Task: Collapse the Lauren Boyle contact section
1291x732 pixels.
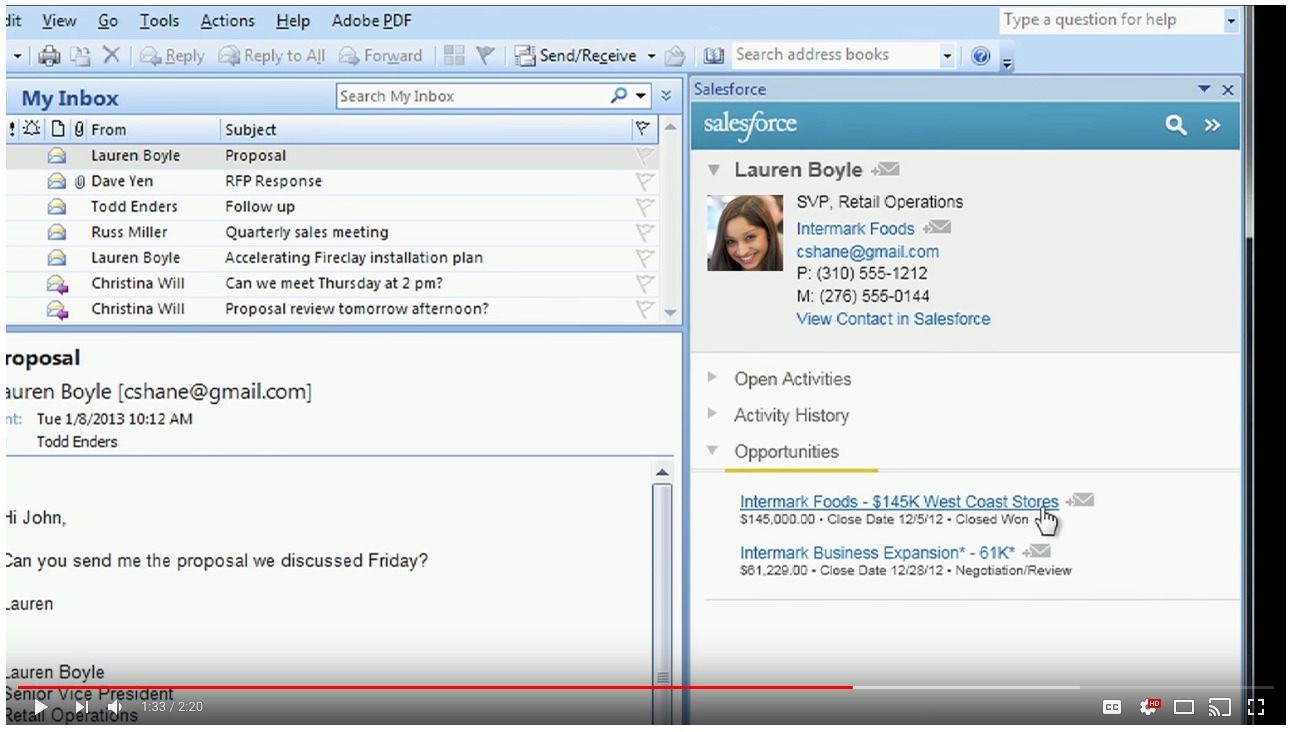Action: click(713, 170)
